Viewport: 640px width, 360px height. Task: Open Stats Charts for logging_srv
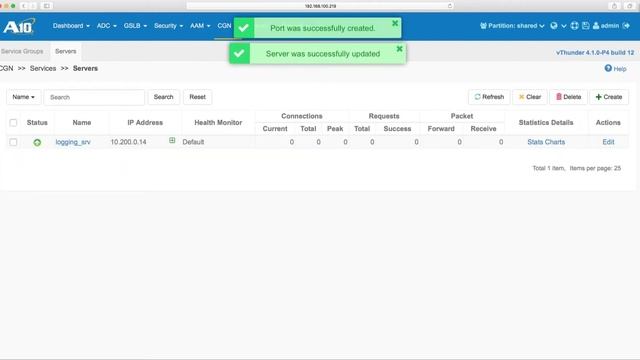(x=546, y=142)
